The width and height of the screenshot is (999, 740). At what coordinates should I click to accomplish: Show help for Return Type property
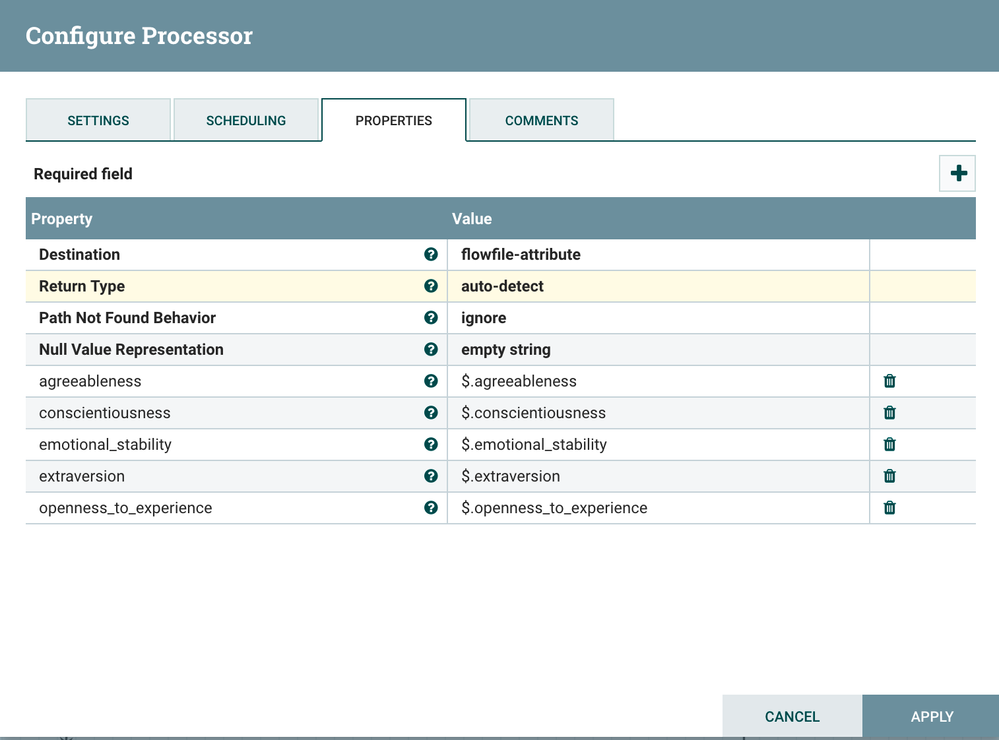tap(431, 286)
